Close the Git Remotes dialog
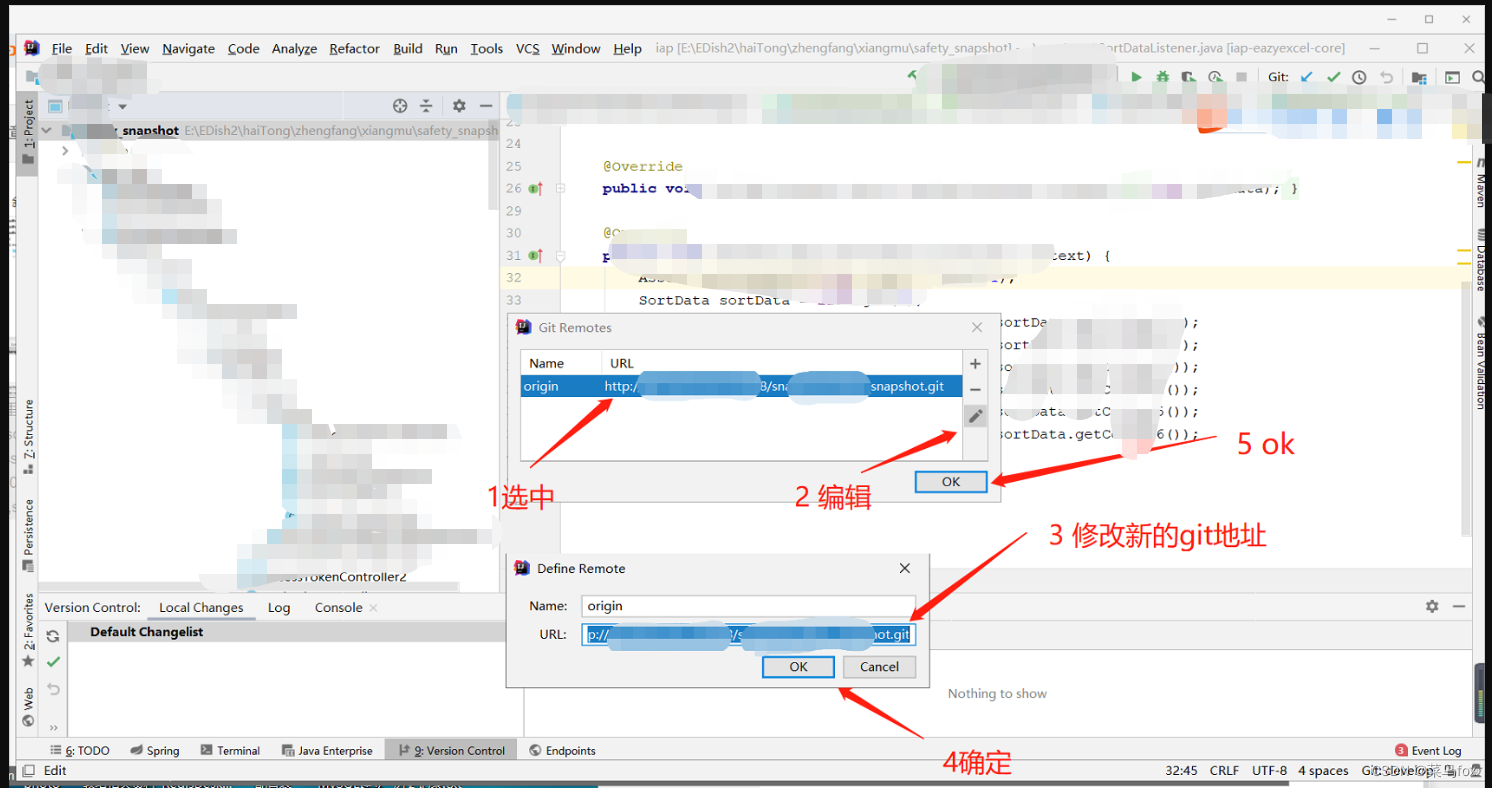1492x788 pixels. tap(977, 327)
